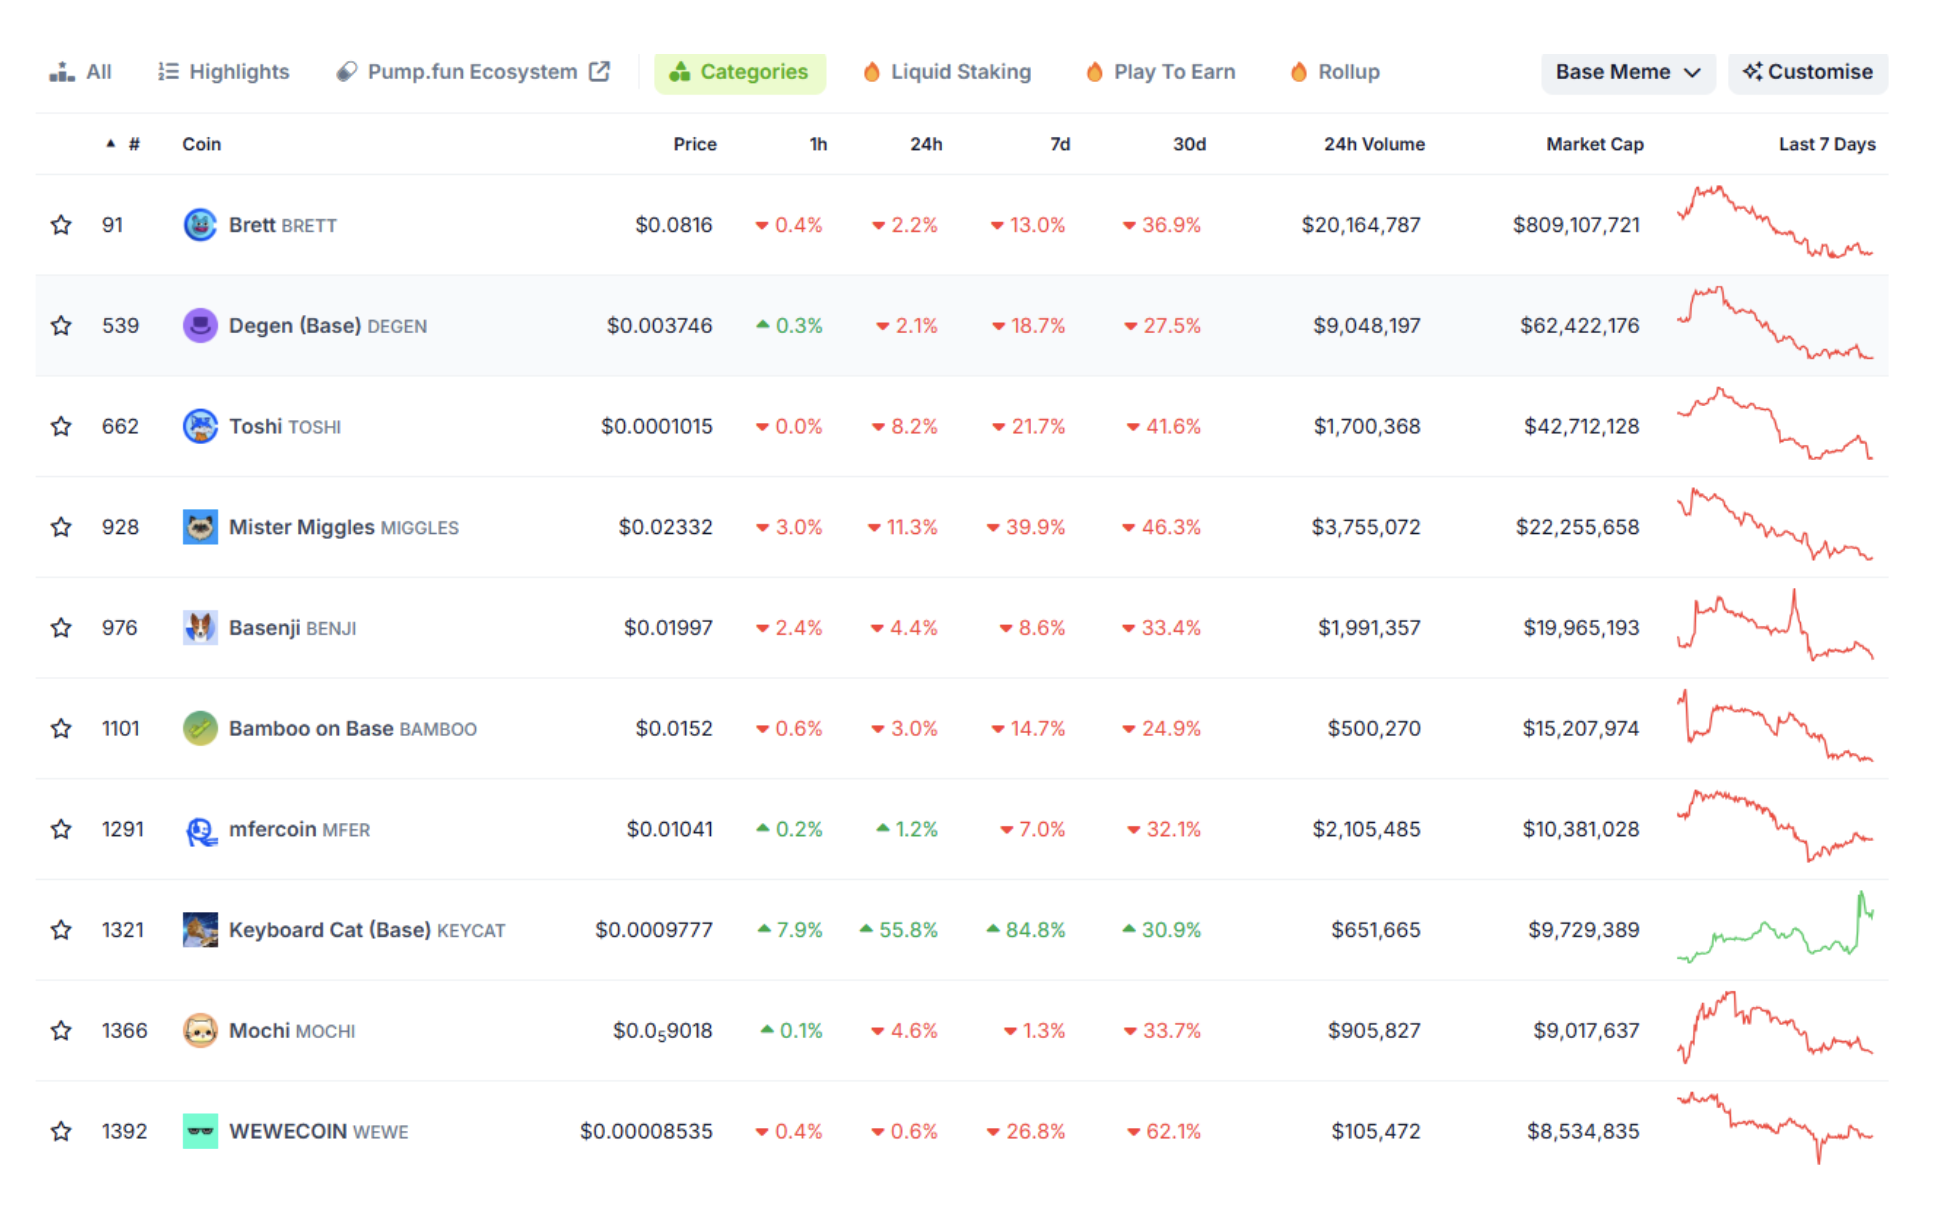1942x1212 pixels.
Task: Toggle the favorite star for Keyboard Cat (Base)
Action: (x=61, y=930)
